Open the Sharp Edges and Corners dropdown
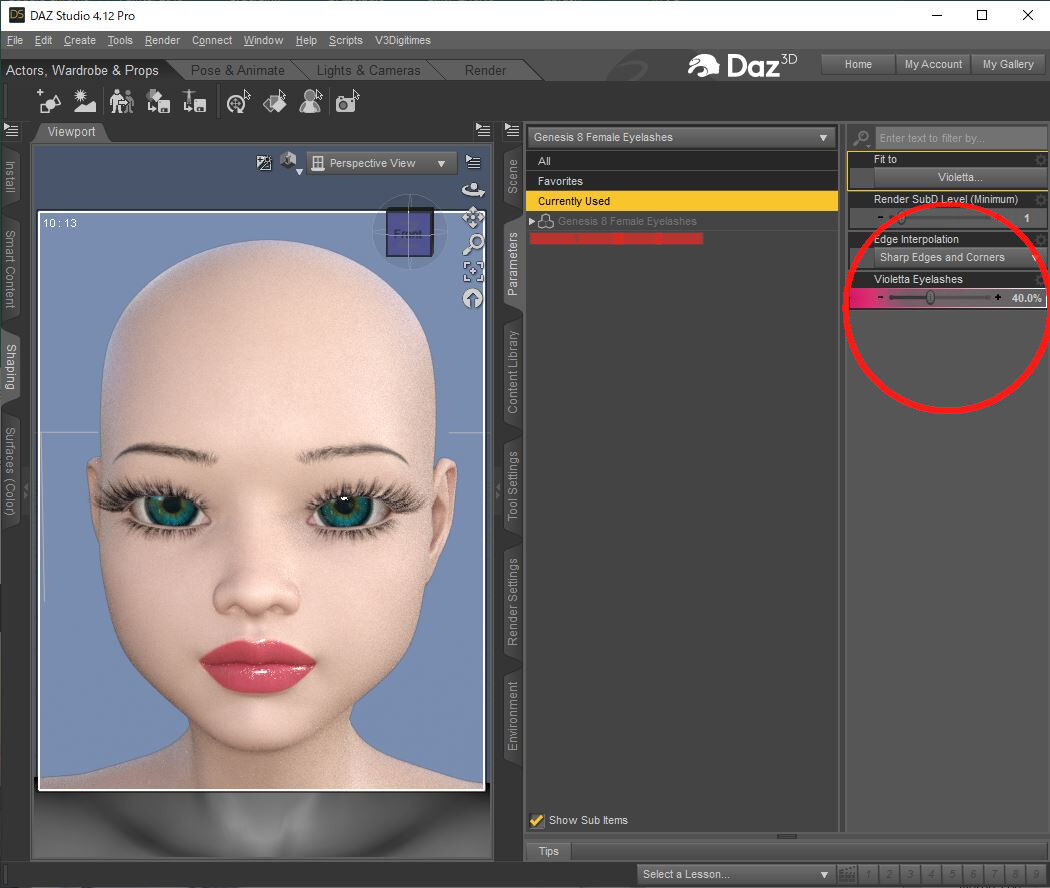 [x=958, y=257]
